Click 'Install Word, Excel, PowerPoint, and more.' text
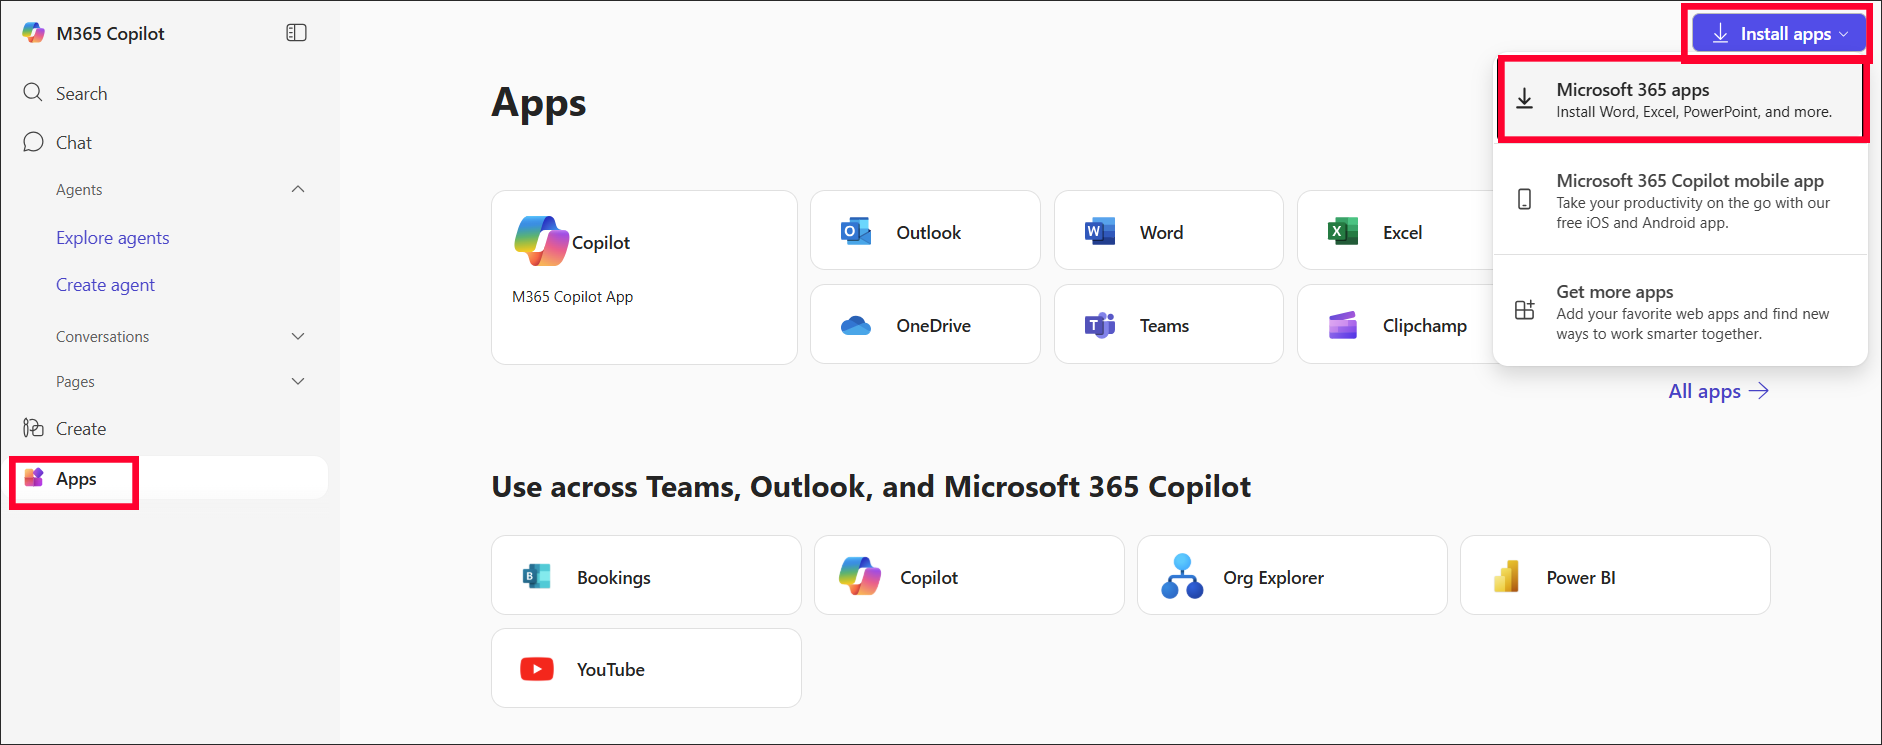 tap(1694, 112)
